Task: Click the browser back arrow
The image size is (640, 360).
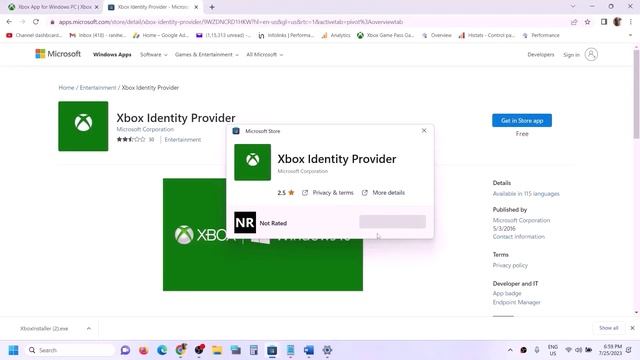Action: click(x=9, y=22)
